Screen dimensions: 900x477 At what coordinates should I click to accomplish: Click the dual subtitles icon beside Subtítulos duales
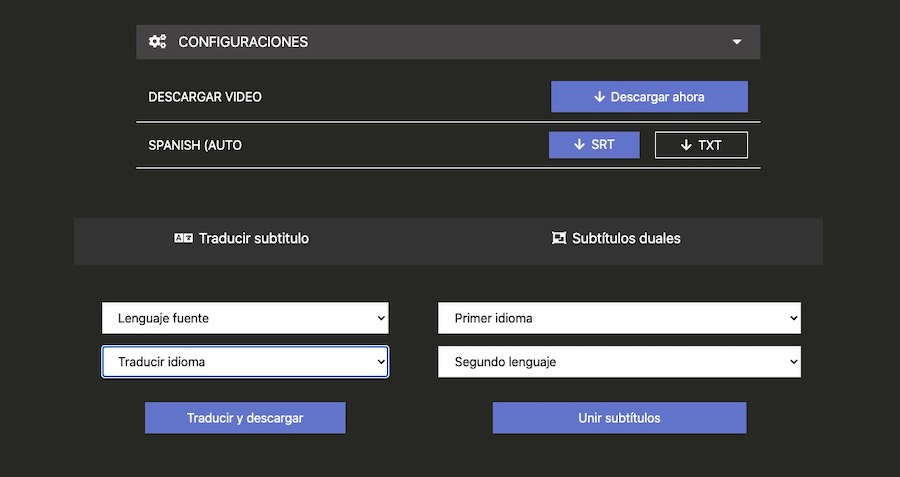pyautogui.click(x=559, y=239)
